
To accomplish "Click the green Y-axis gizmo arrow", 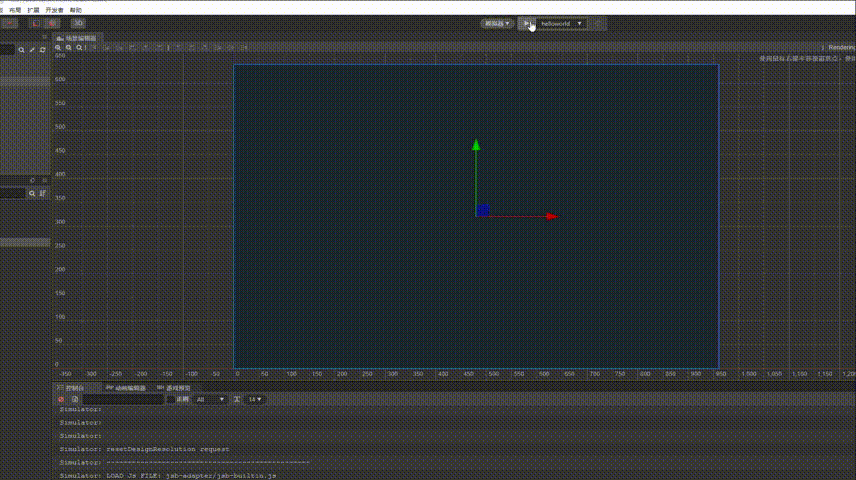I will point(476,145).
